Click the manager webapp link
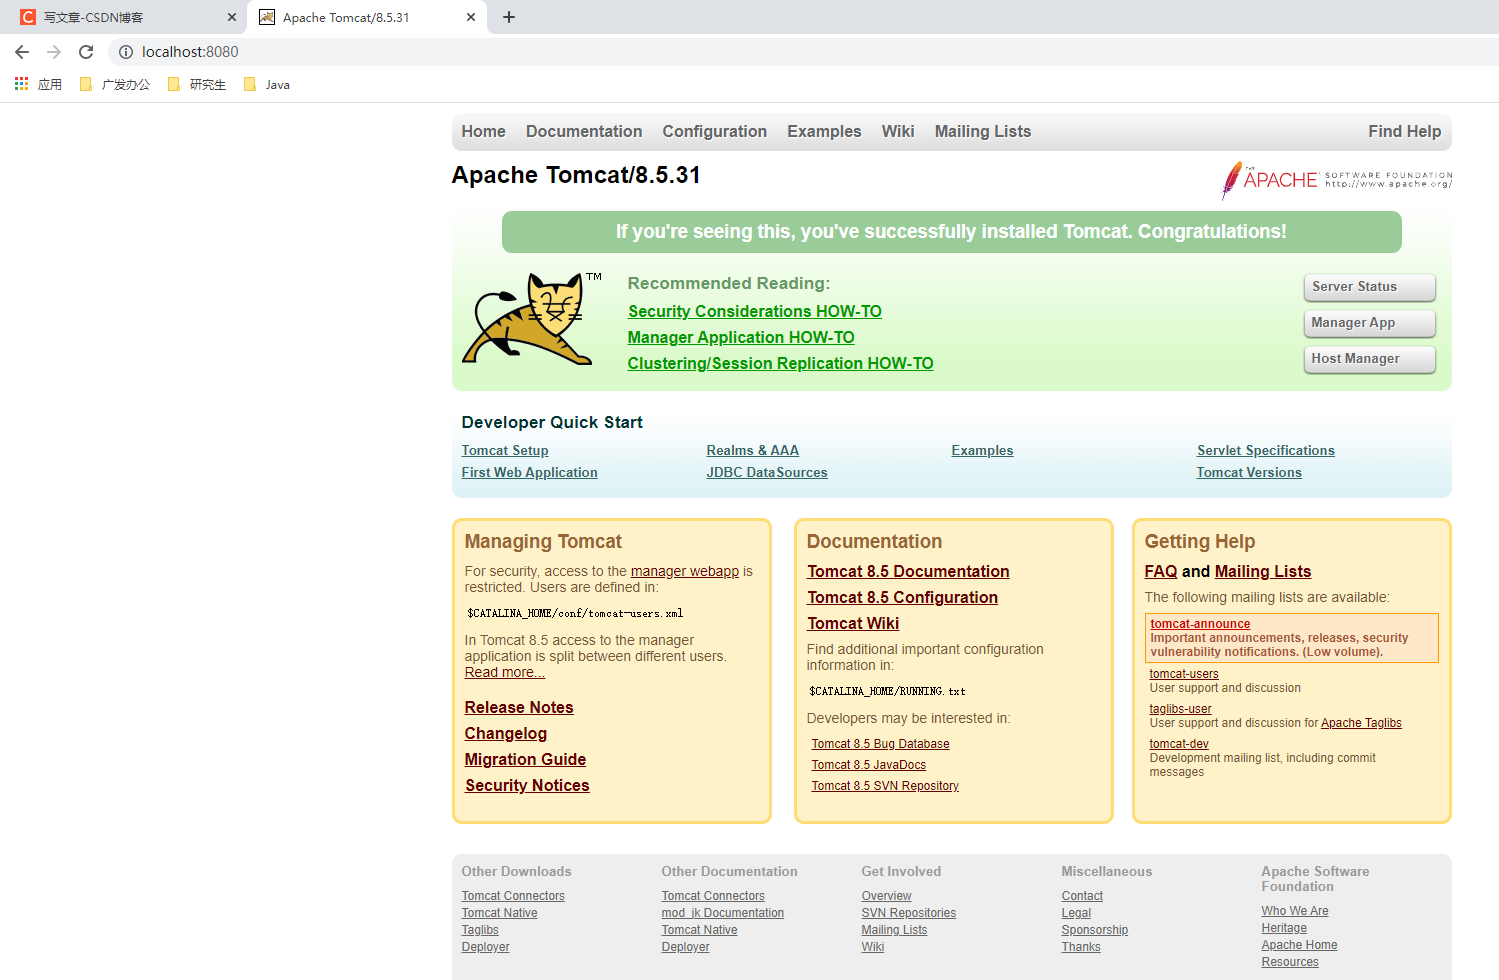The image size is (1499, 980). [685, 572]
